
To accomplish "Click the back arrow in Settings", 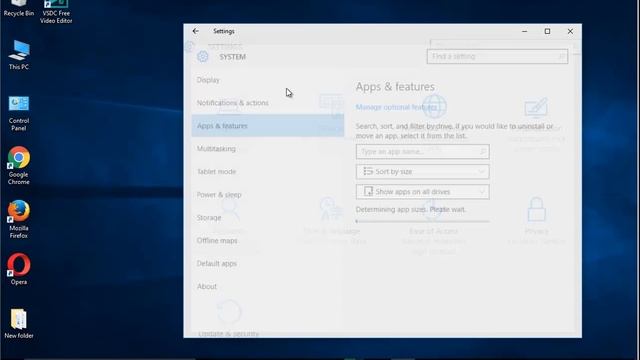I will click(x=196, y=31).
